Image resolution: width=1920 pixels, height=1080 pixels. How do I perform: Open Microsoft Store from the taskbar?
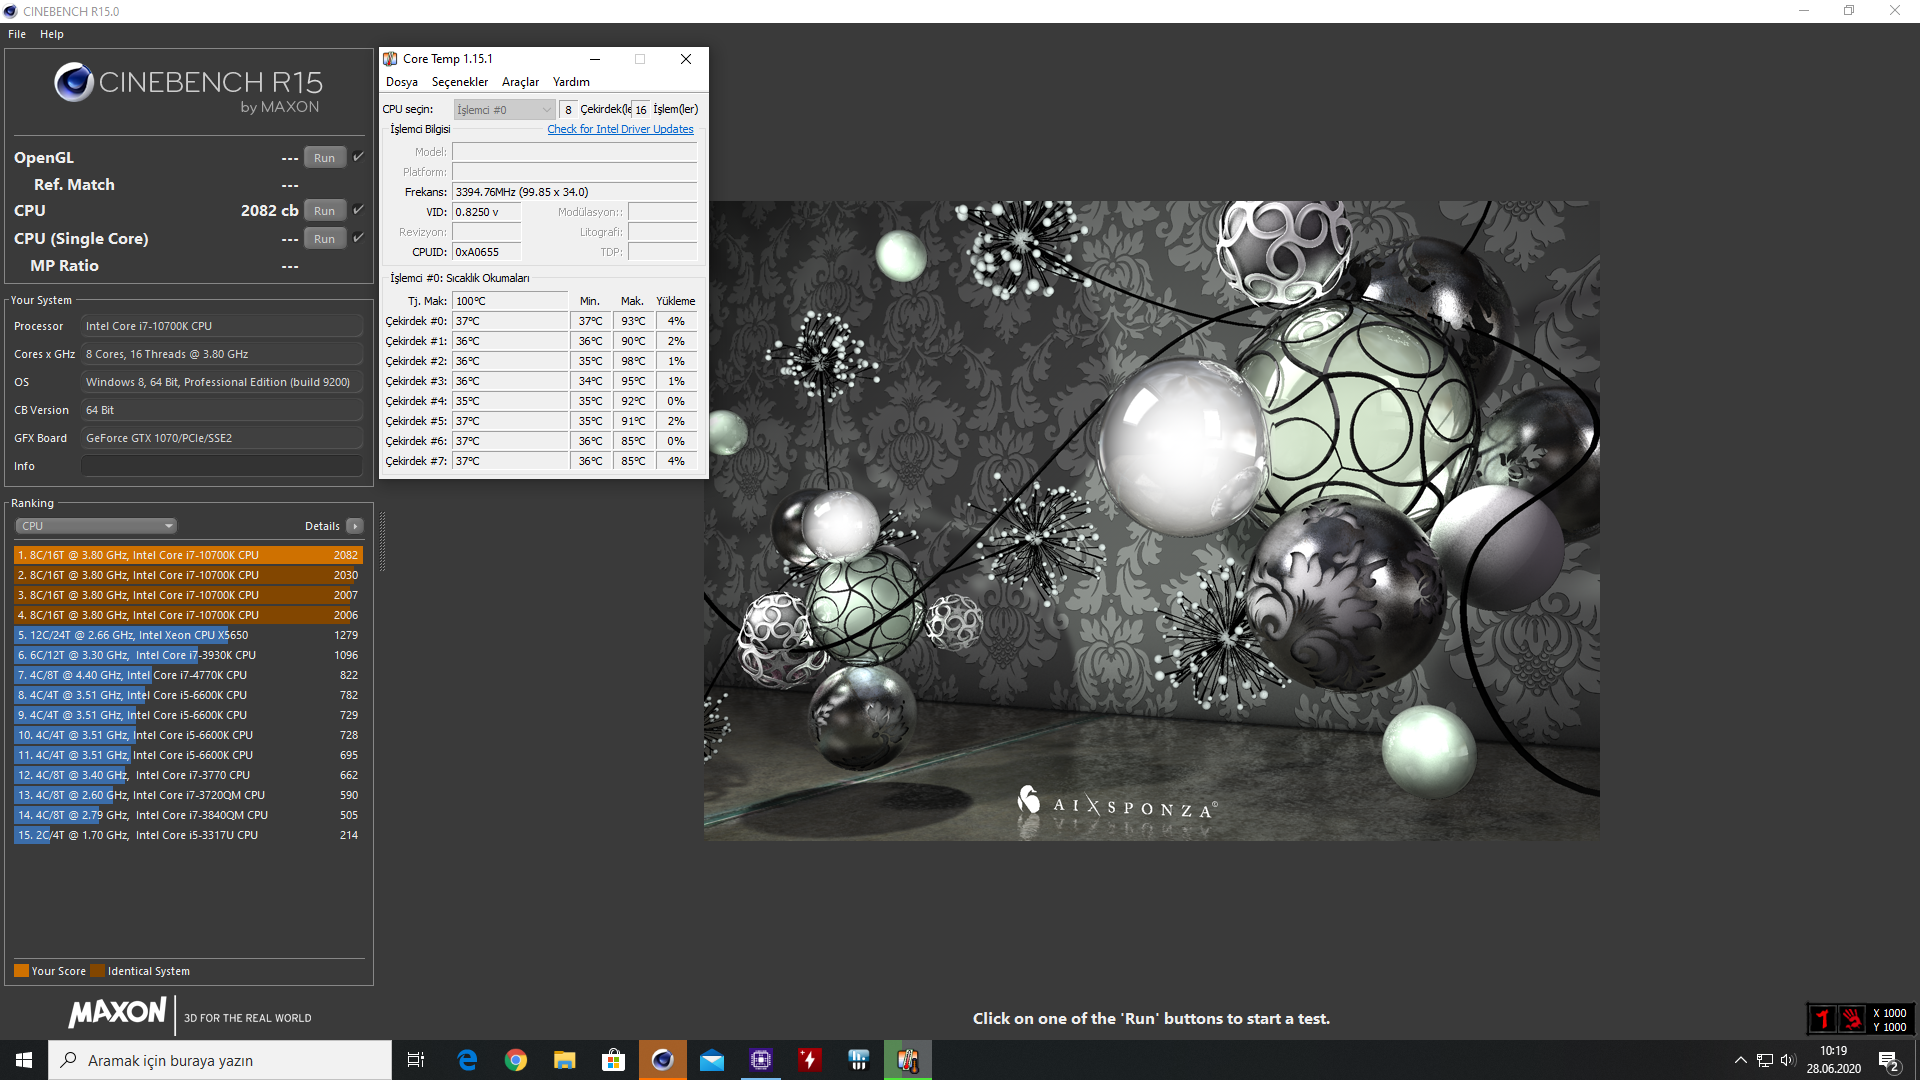[614, 1060]
